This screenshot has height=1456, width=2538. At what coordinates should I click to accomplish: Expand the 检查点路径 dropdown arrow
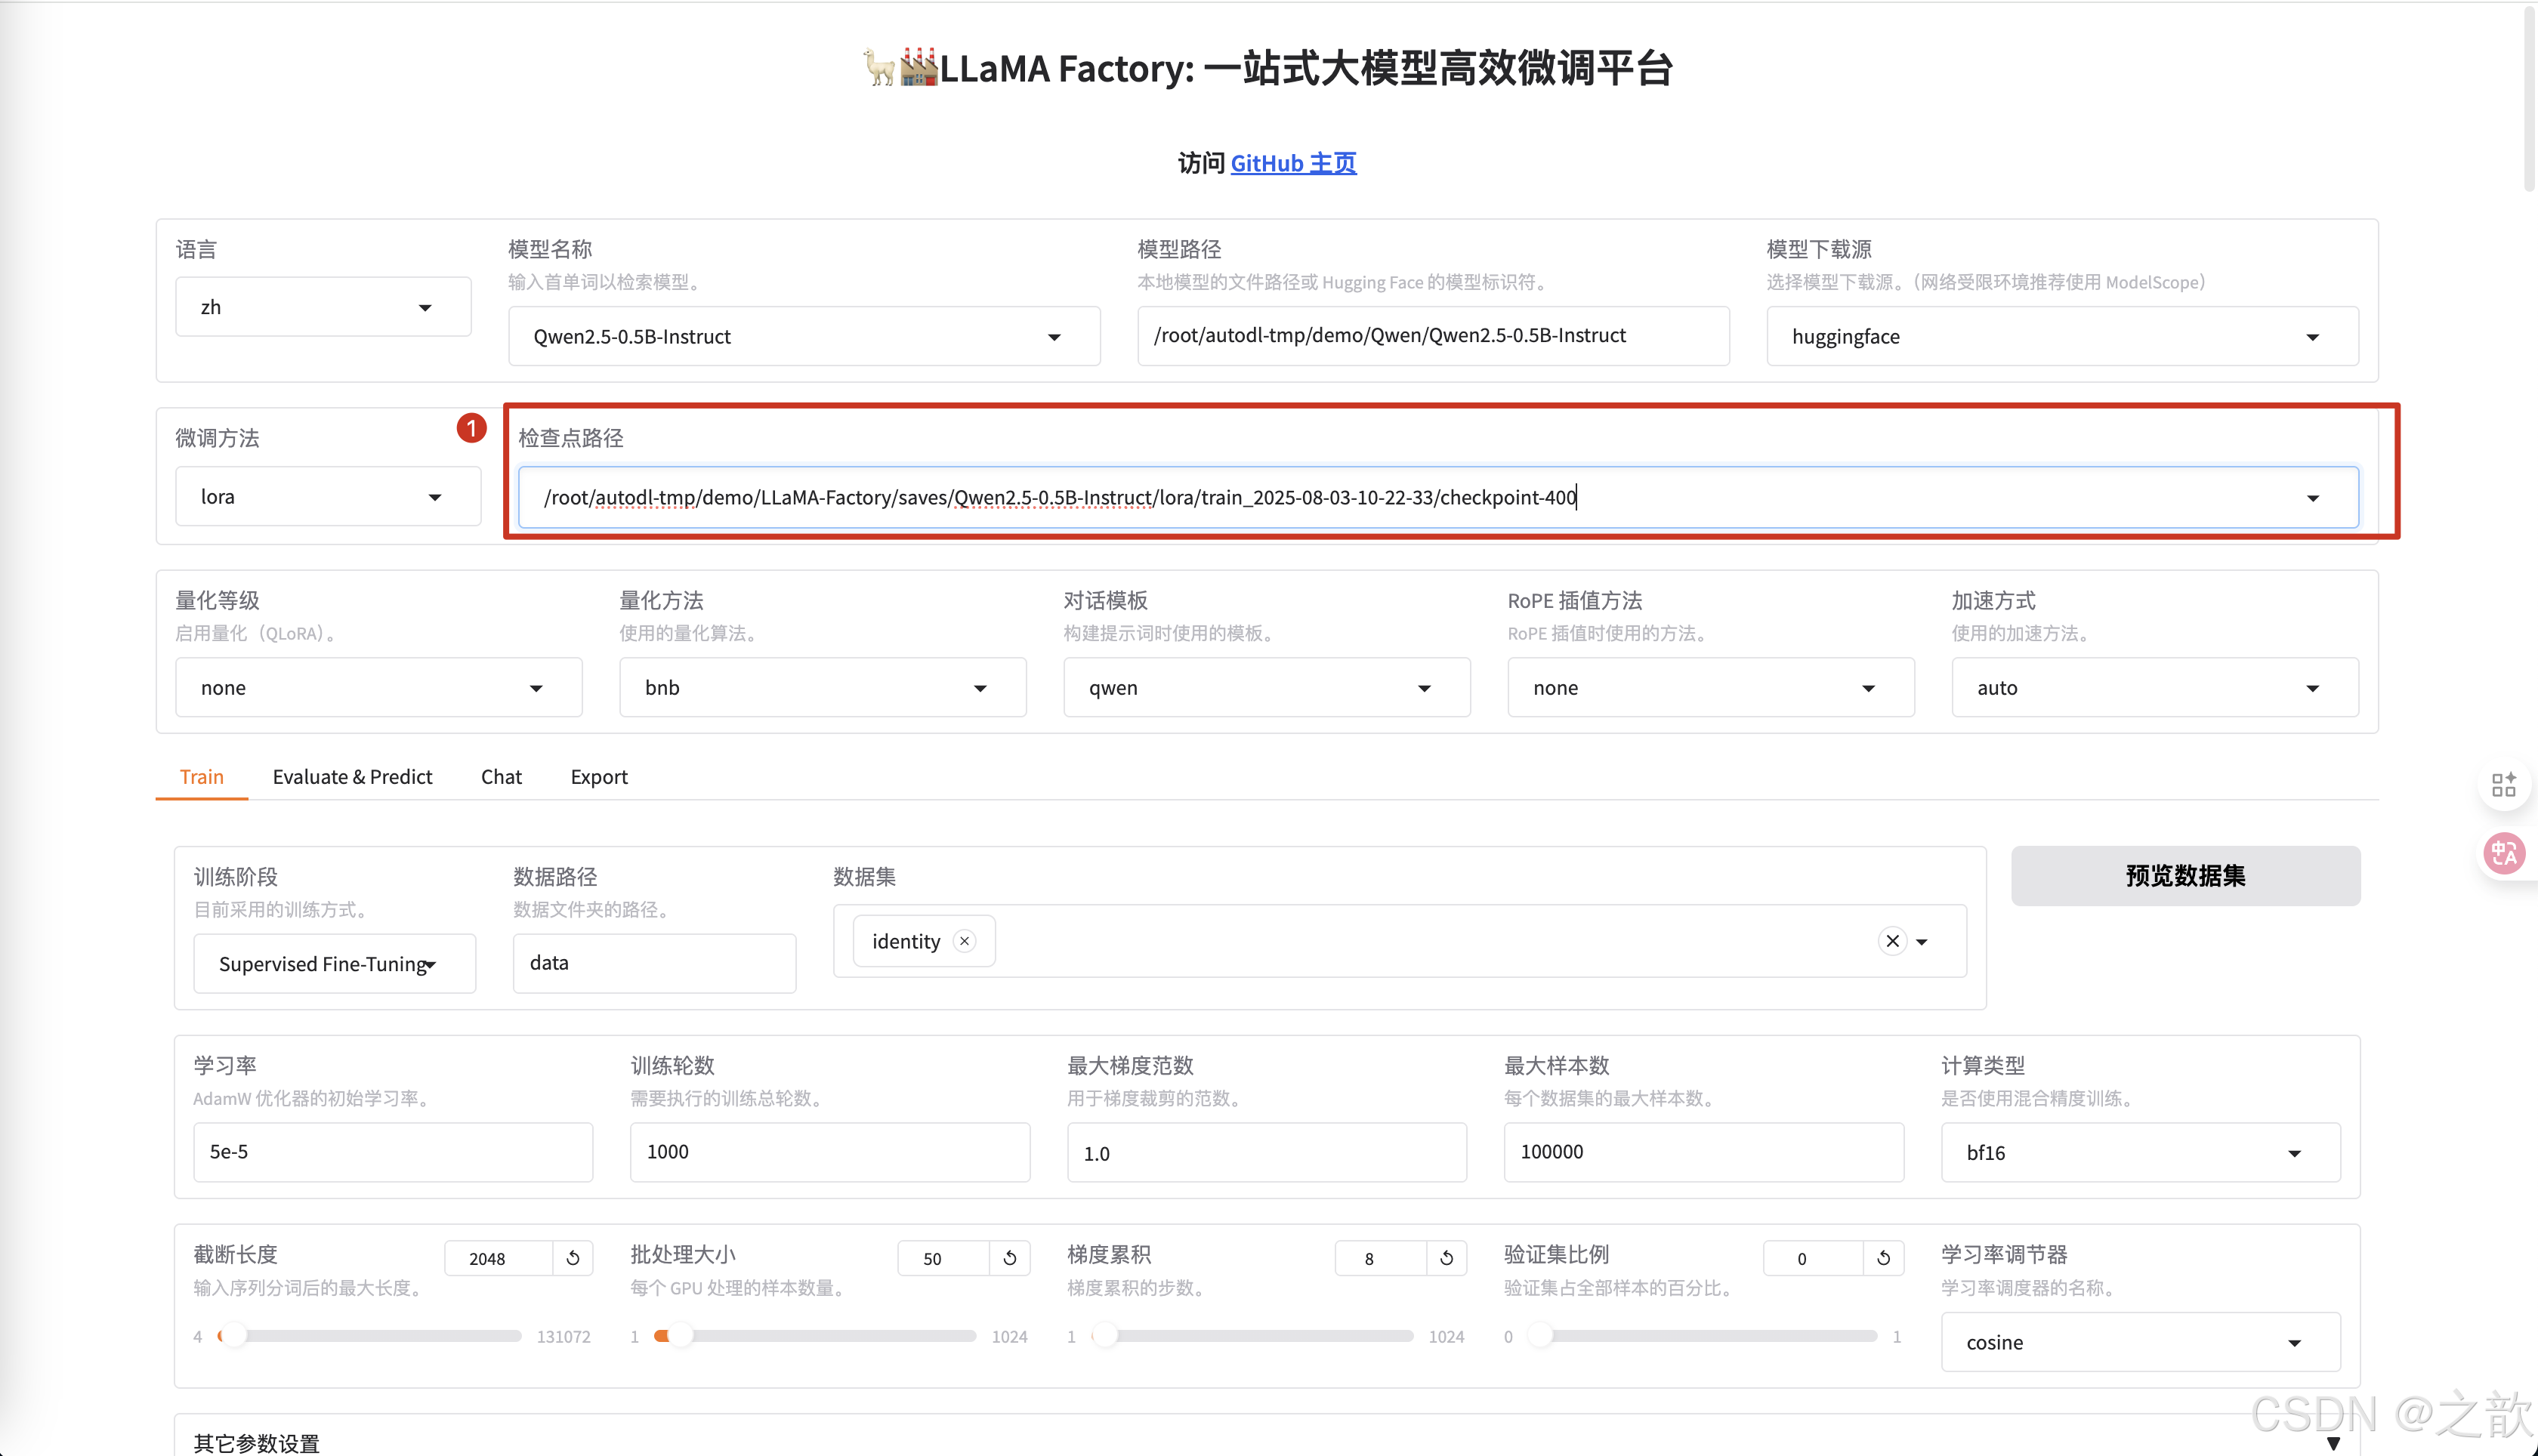(x=2312, y=498)
